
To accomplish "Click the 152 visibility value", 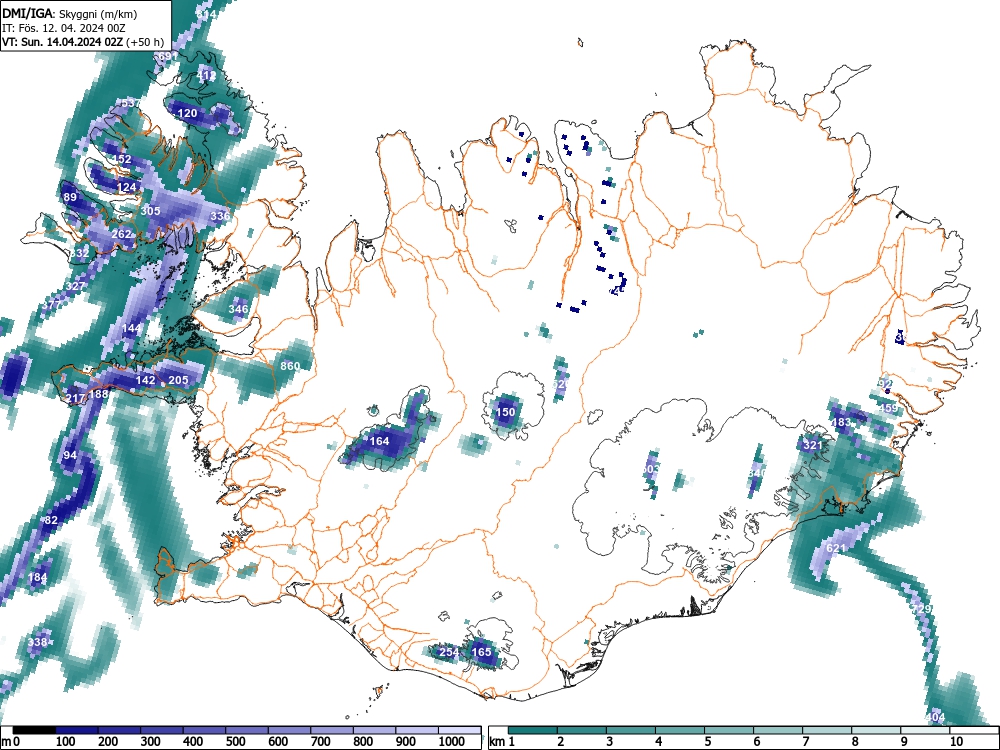I will tap(122, 159).
